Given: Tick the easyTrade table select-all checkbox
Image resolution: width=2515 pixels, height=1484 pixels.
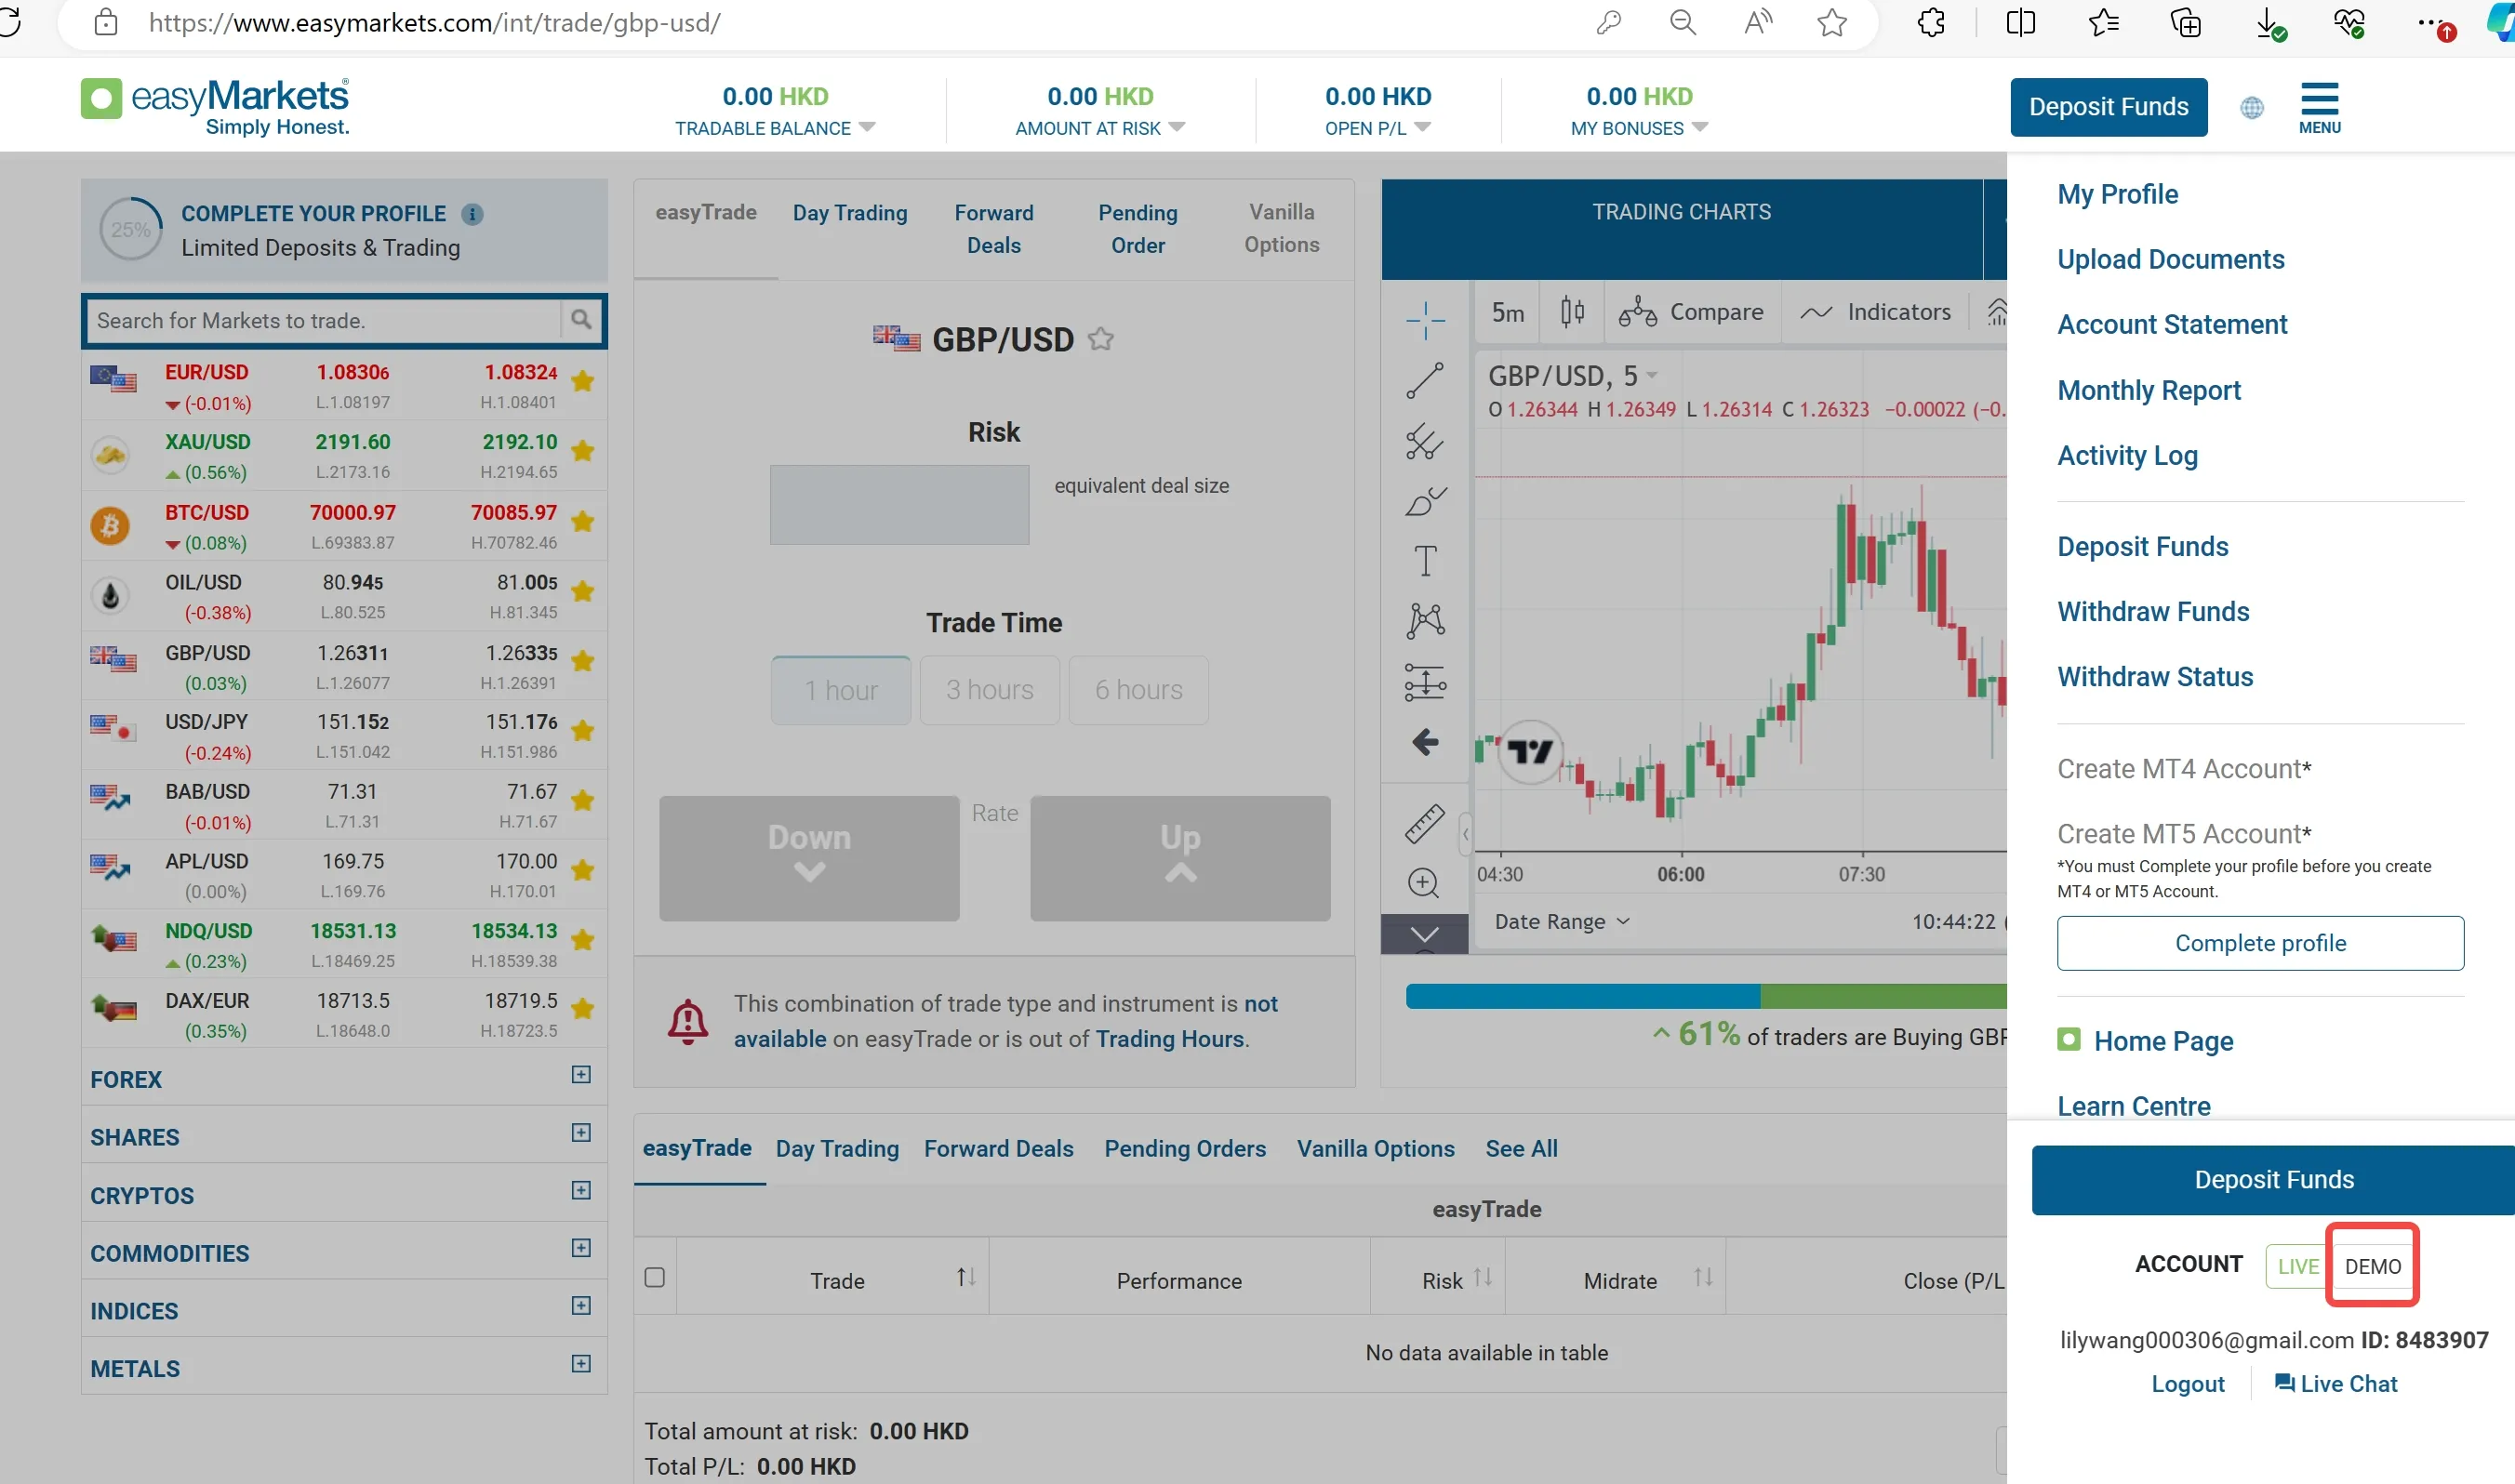Looking at the screenshot, I should click(x=655, y=1277).
